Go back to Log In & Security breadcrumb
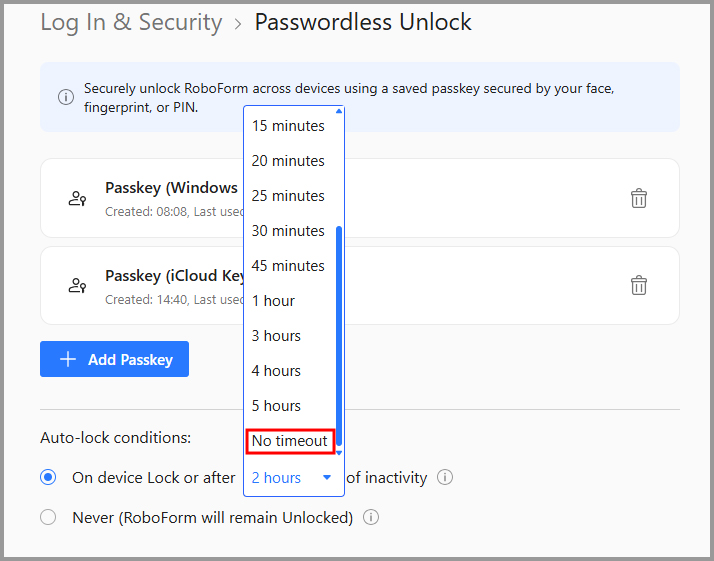714x561 pixels. tap(131, 22)
